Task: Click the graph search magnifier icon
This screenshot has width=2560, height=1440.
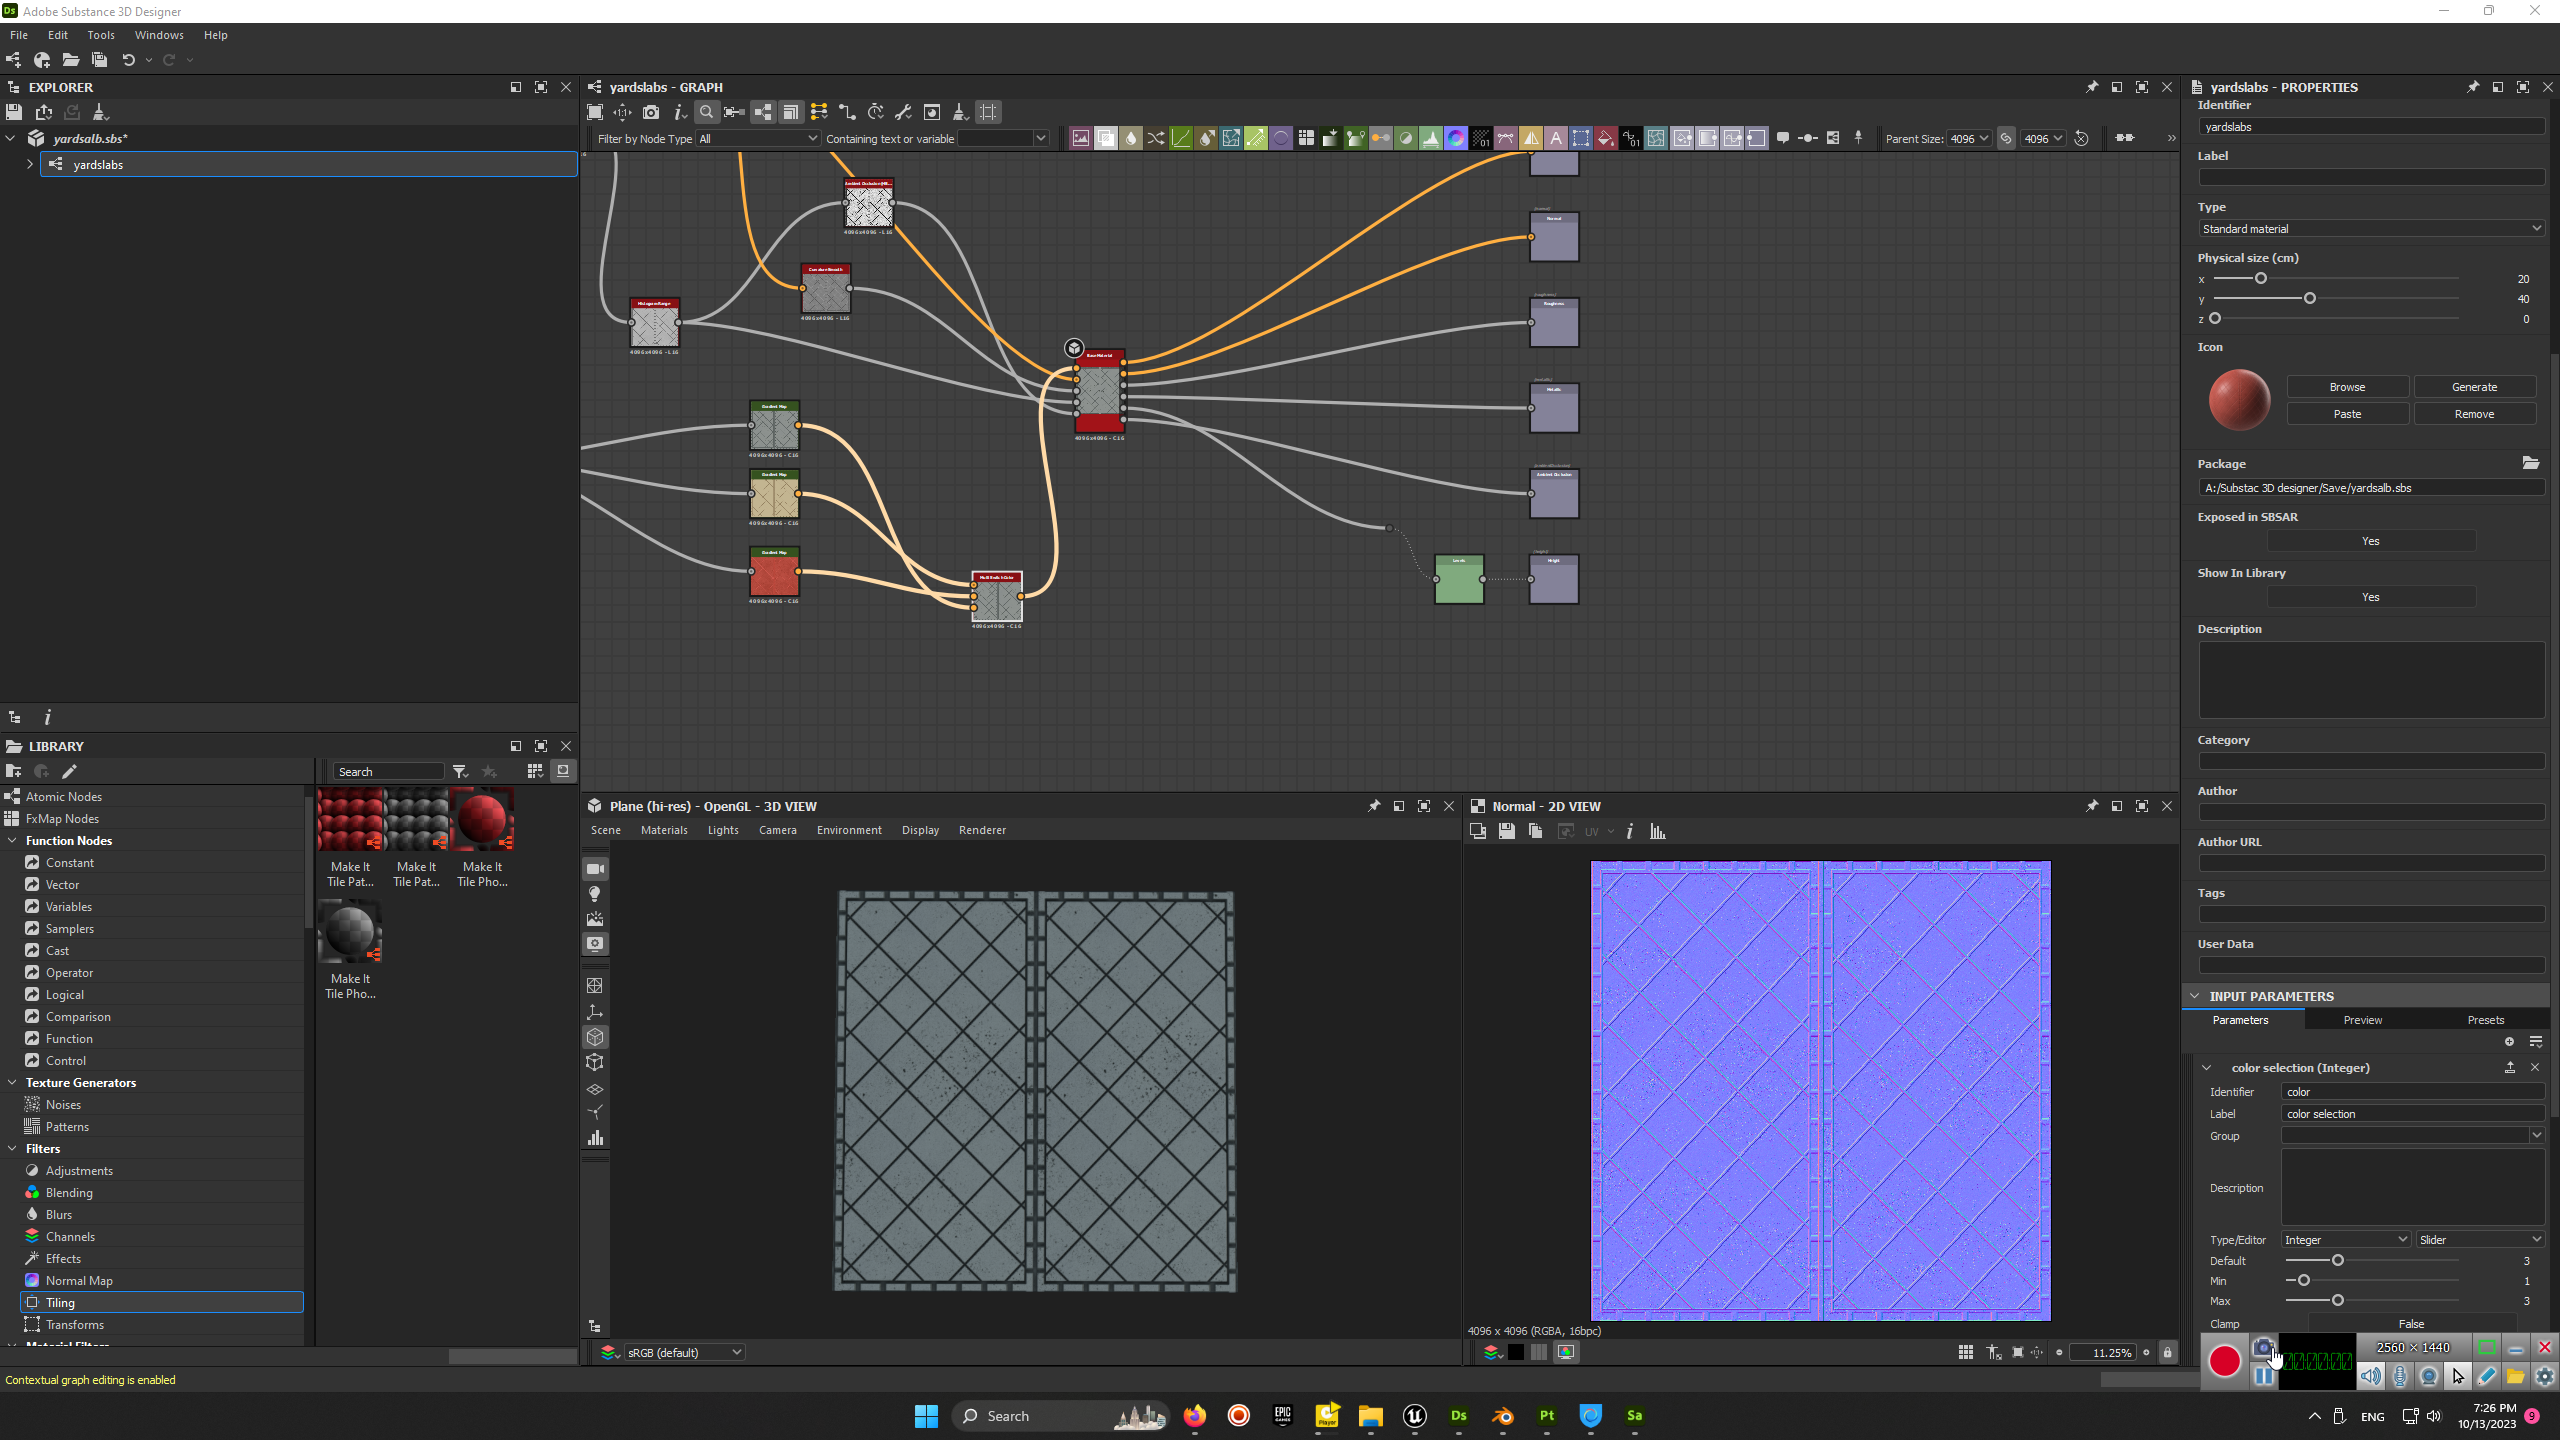Action: tap(706, 112)
